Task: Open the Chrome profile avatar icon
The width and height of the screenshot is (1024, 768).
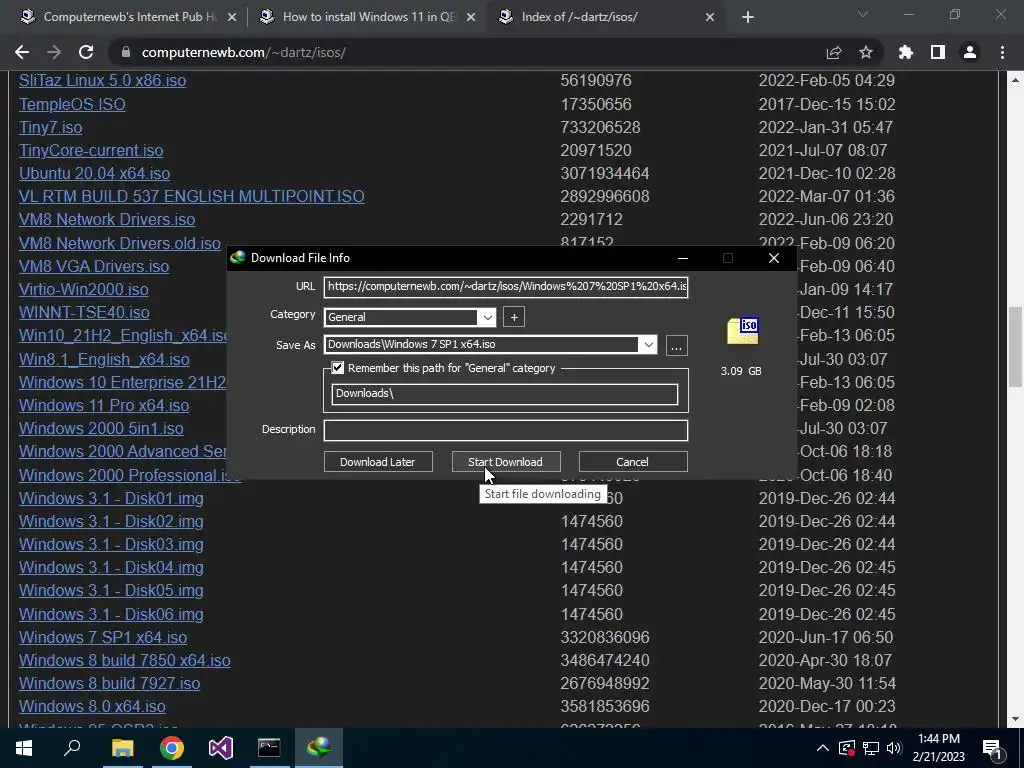Action: coord(970,52)
